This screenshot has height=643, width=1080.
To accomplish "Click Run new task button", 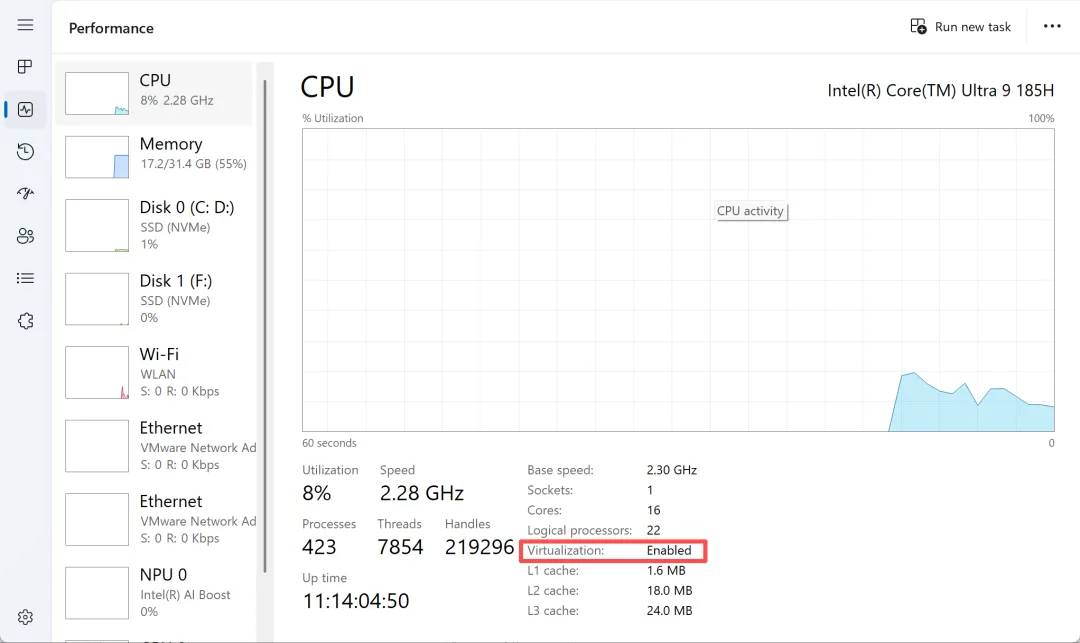I will click(x=960, y=27).
